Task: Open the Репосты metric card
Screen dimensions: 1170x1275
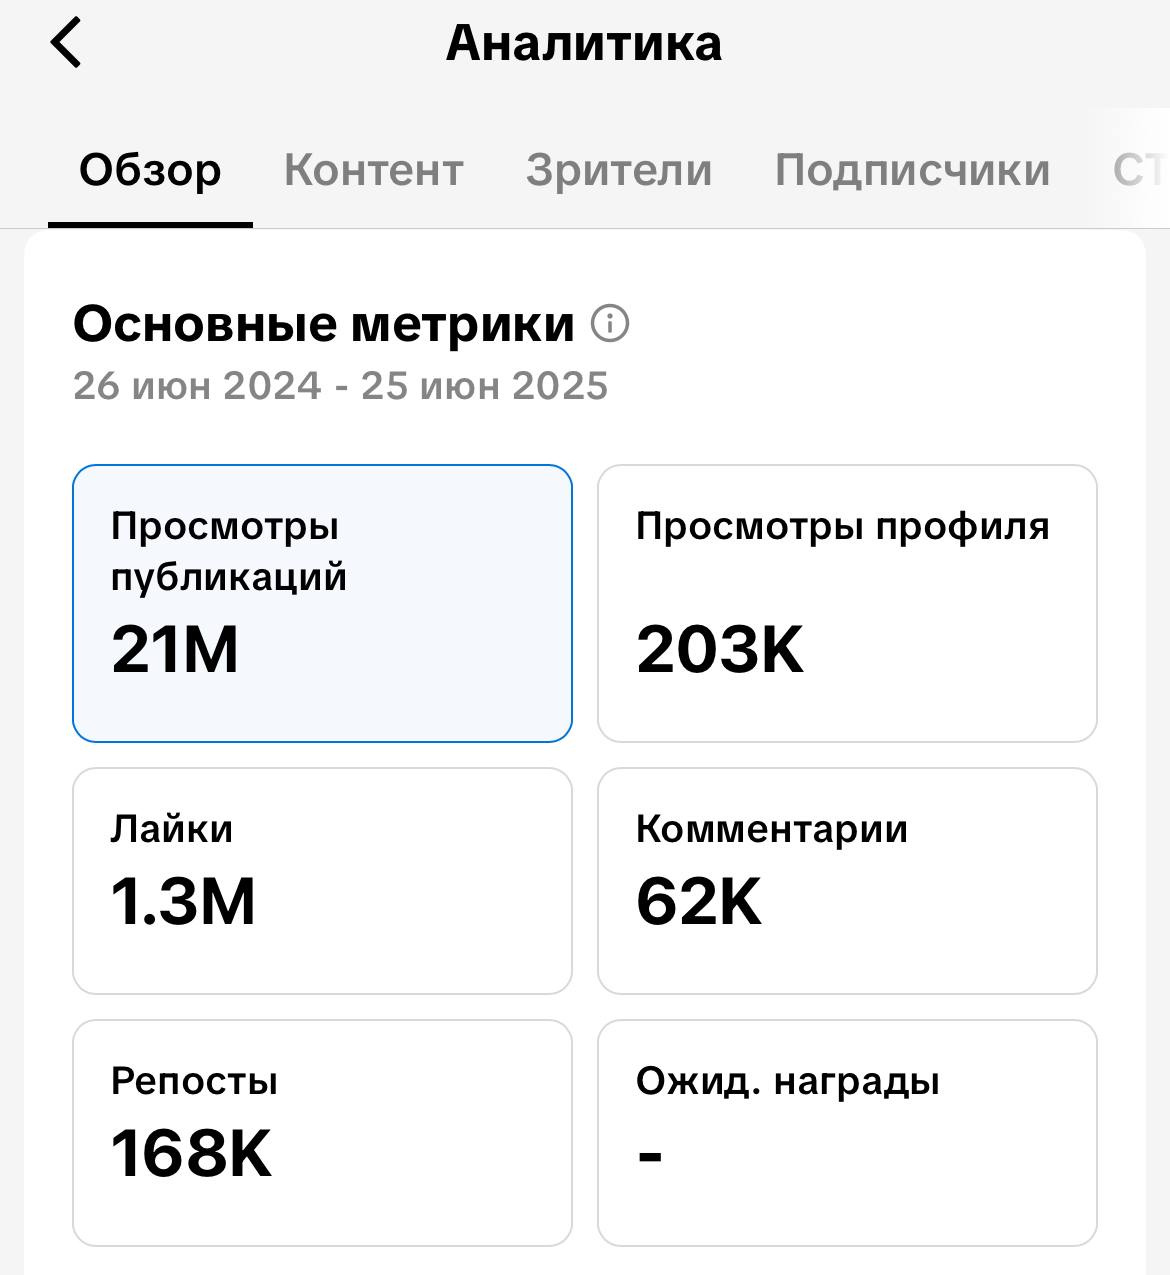Action: coord(322,1133)
